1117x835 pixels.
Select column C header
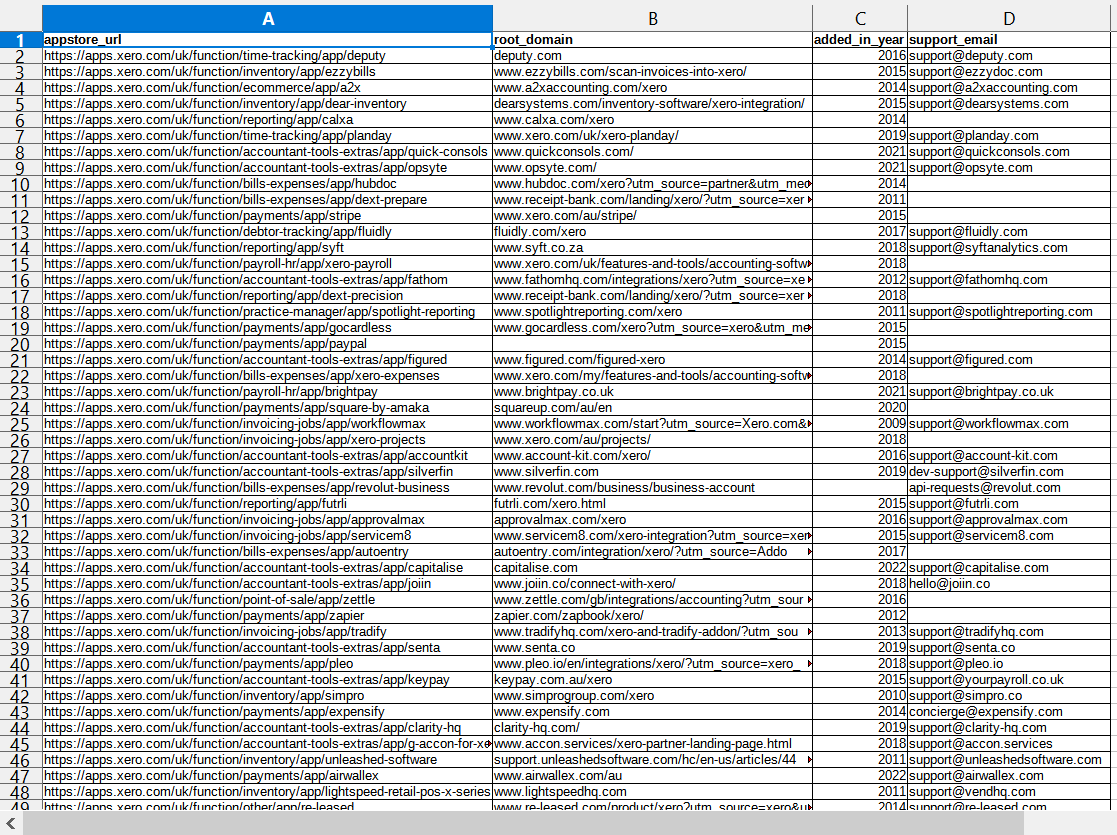(860, 18)
